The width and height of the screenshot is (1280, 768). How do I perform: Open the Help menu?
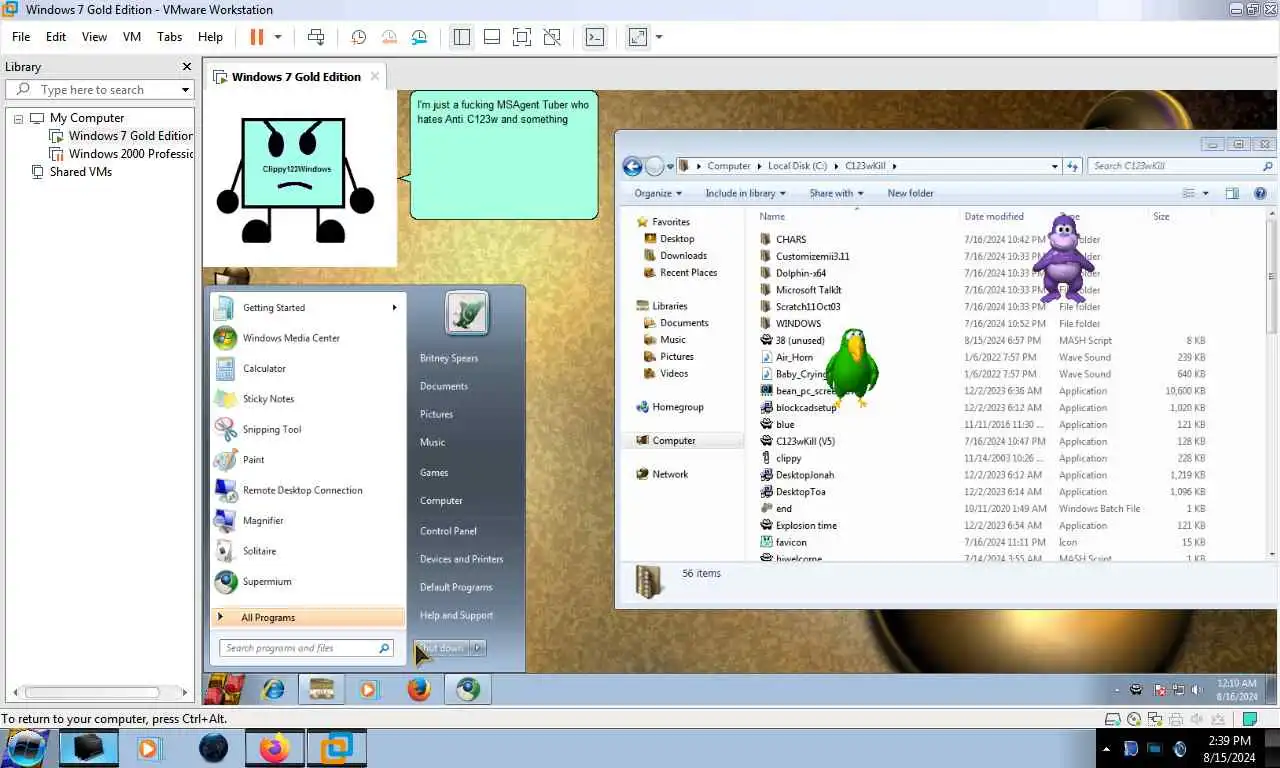tap(210, 37)
